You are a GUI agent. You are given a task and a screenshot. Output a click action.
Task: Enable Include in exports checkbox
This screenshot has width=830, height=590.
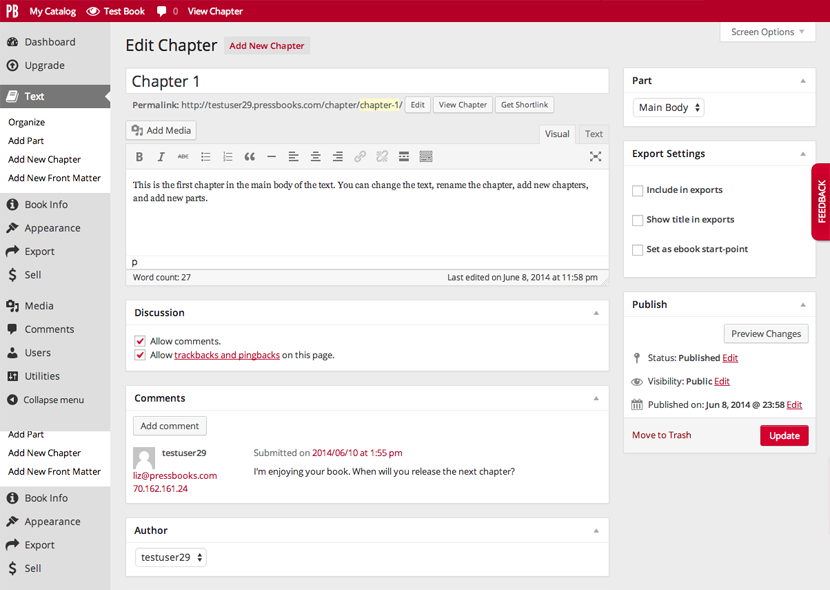(638, 190)
